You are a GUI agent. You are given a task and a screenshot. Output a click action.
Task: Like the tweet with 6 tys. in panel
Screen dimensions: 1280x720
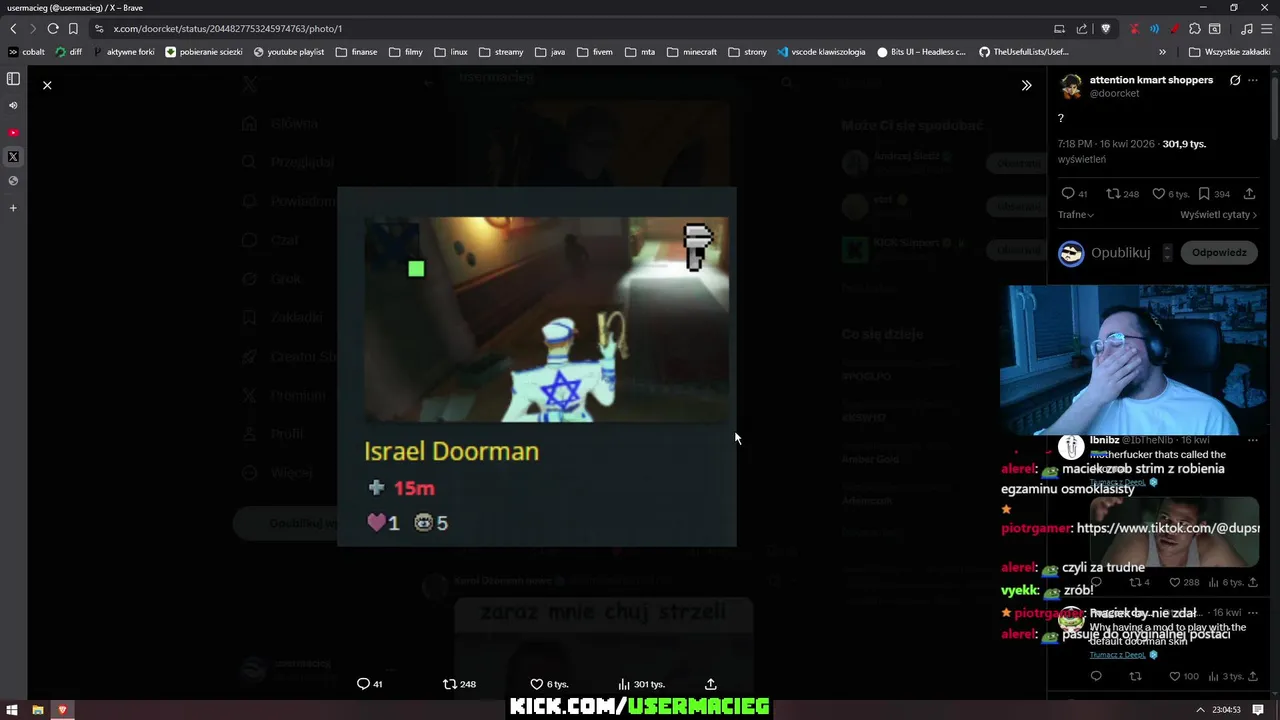pyautogui.click(x=1170, y=194)
